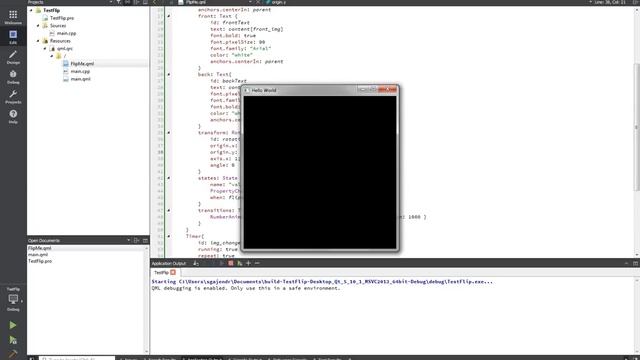This screenshot has width=640, height=360.
Task: Fold the transform: Rotation block
Action: click(169, 133)
